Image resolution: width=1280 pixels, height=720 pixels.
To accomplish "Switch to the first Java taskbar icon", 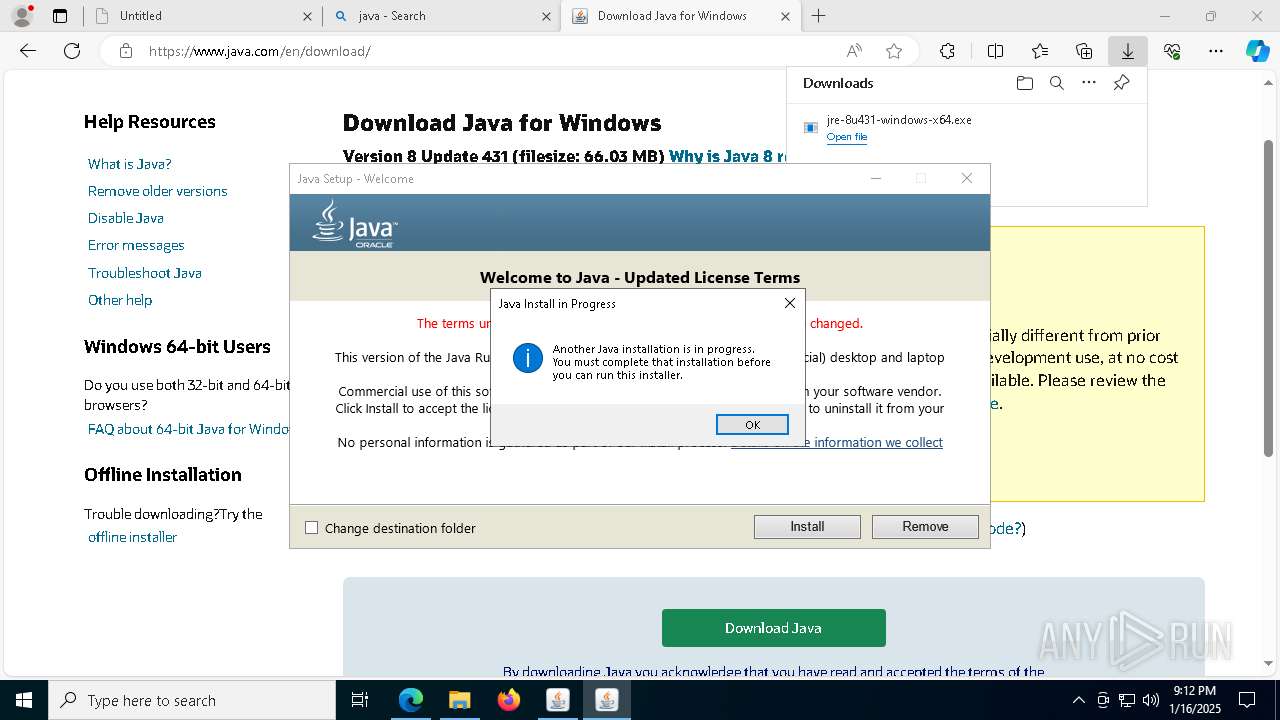I will (x=558, y=700).
